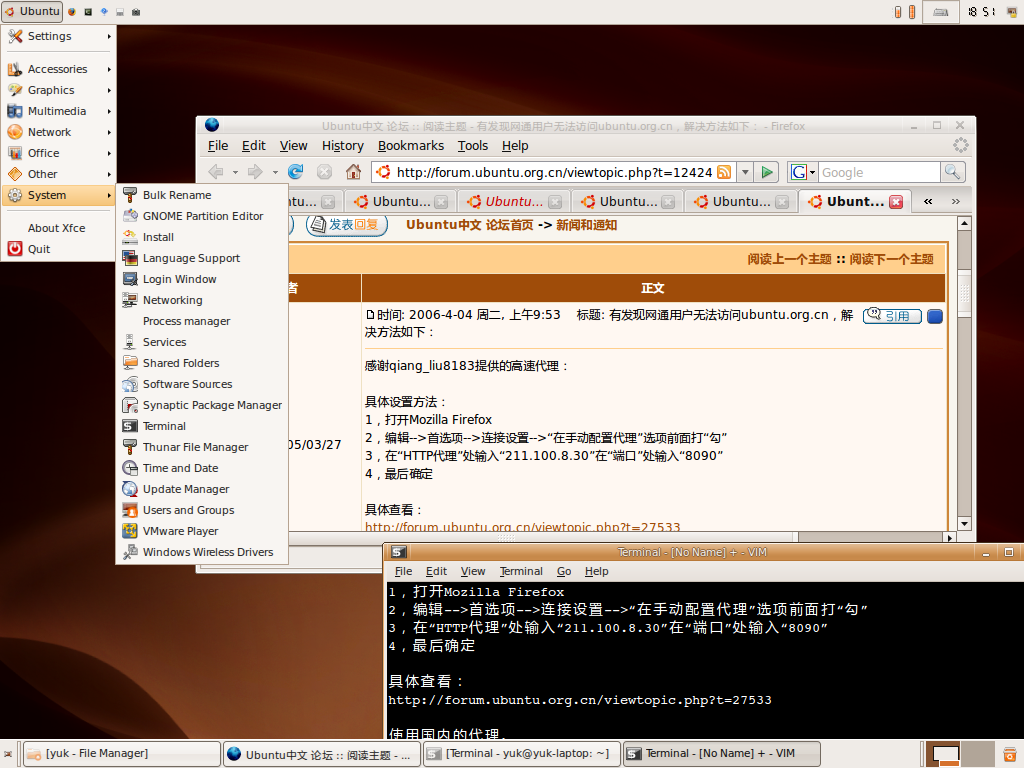Open Firefox Tools menu
Screen dimensions: 1024x768
pyautogui.click(x=473, y=146)
